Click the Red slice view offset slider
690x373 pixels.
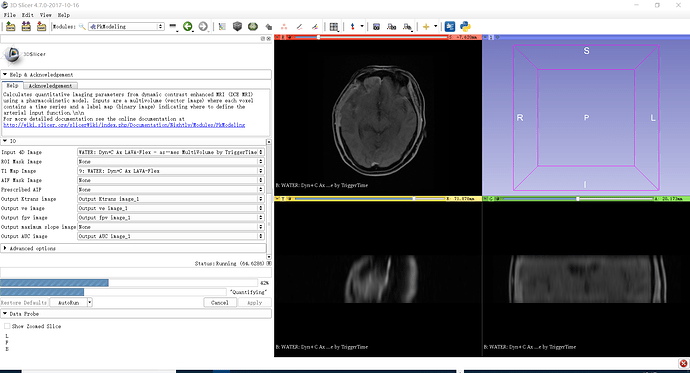pyautogui.click(x=371, y=37)
